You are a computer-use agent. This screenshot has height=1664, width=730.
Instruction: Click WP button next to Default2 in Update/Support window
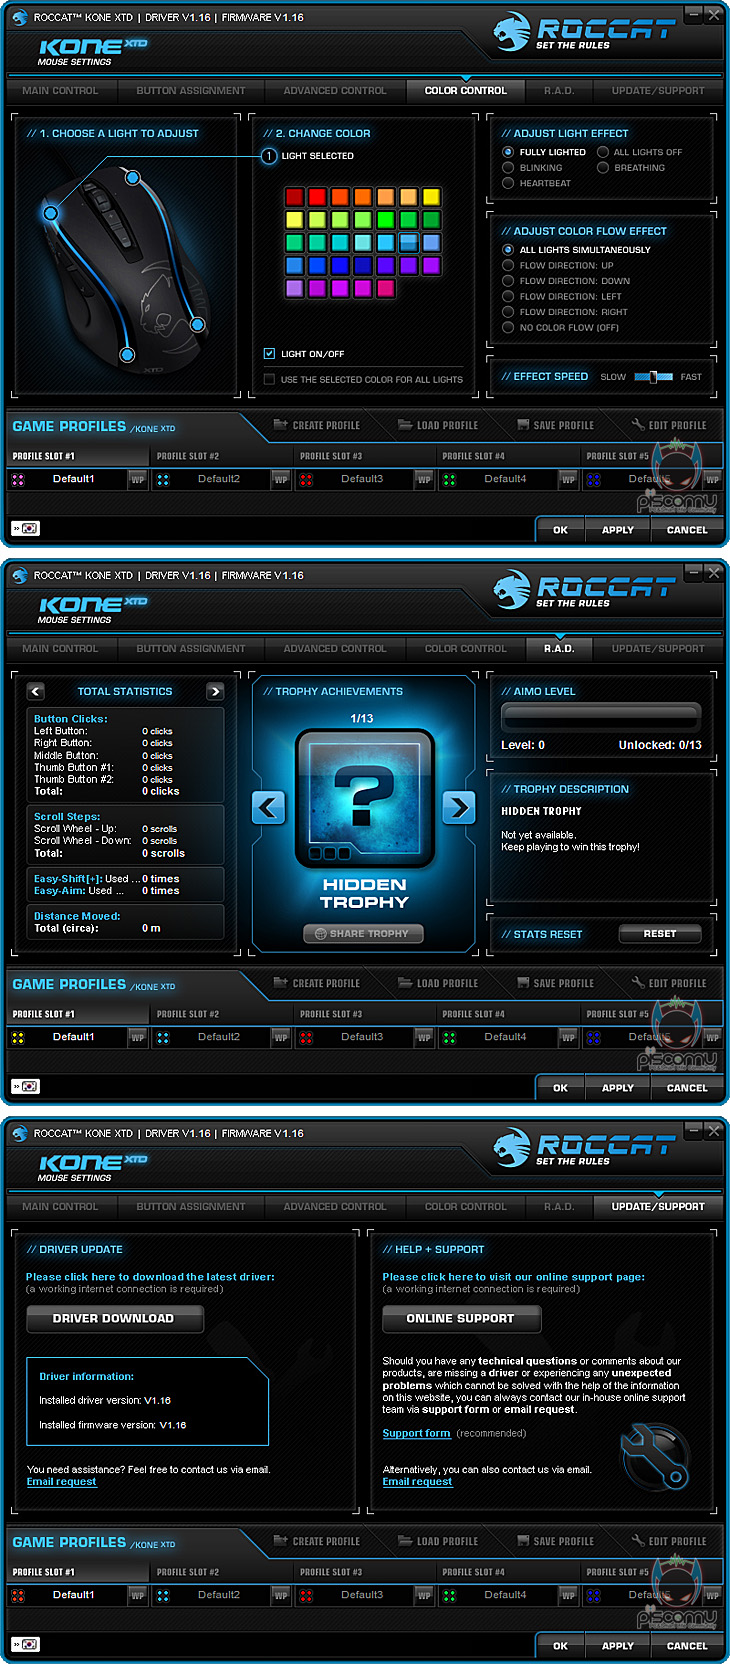281,1595
